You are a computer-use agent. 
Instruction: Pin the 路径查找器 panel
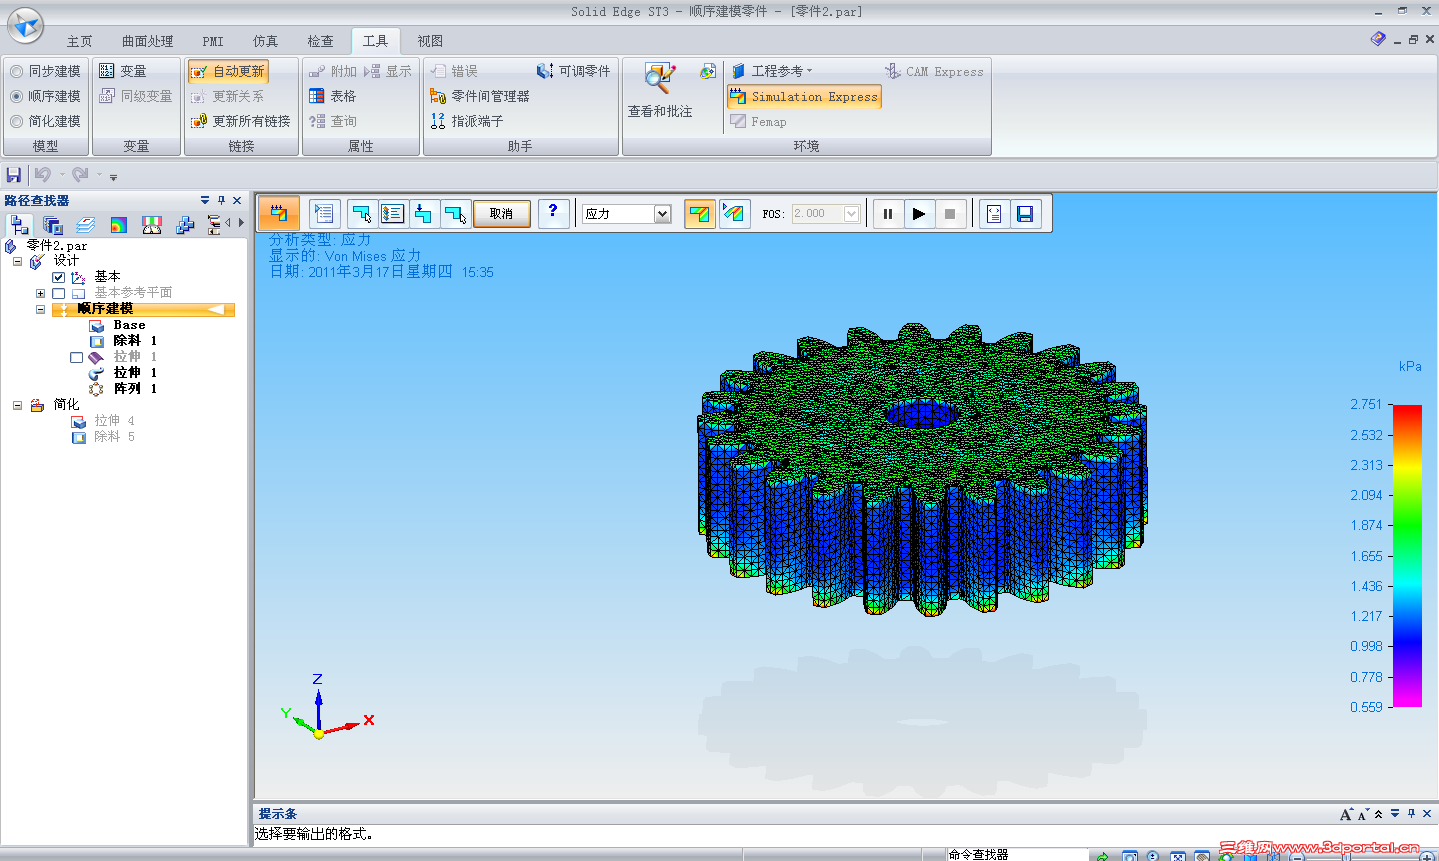pyautogui.click(x=221, y=200)
